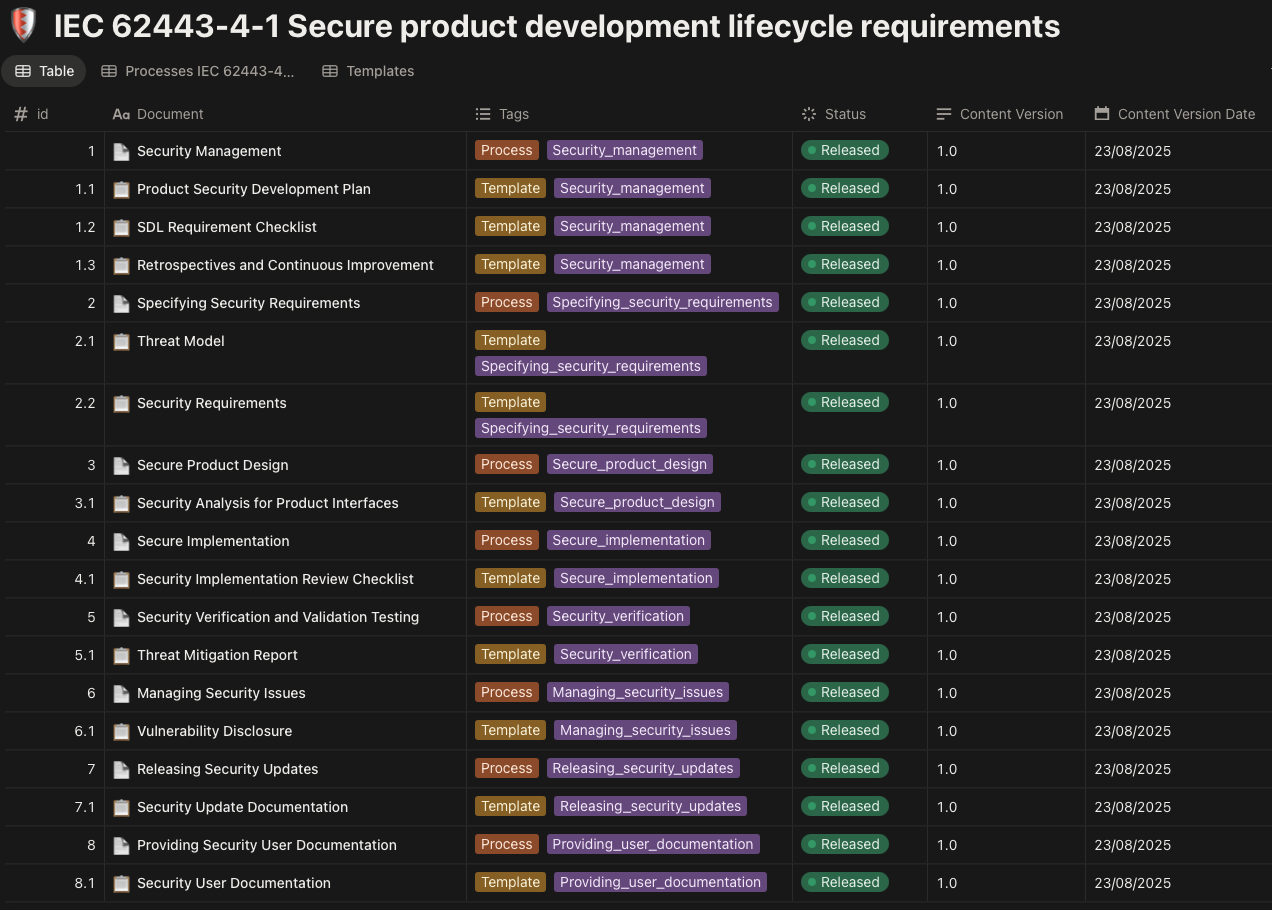Viewport: 1272px width, 910px height.
Task: Click Released status in Threat Mitigation Report row
Action: pos(845,654)
